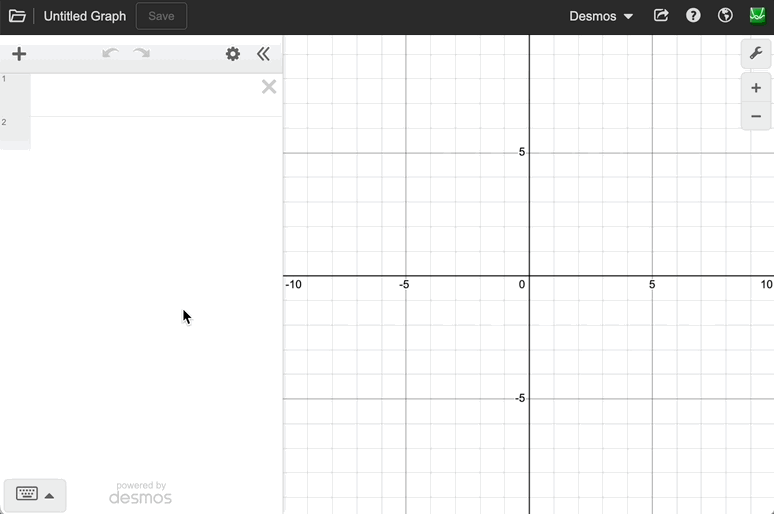Open the language globe menu
Screen dimensions: 774x514
click(x=725, y=16)
